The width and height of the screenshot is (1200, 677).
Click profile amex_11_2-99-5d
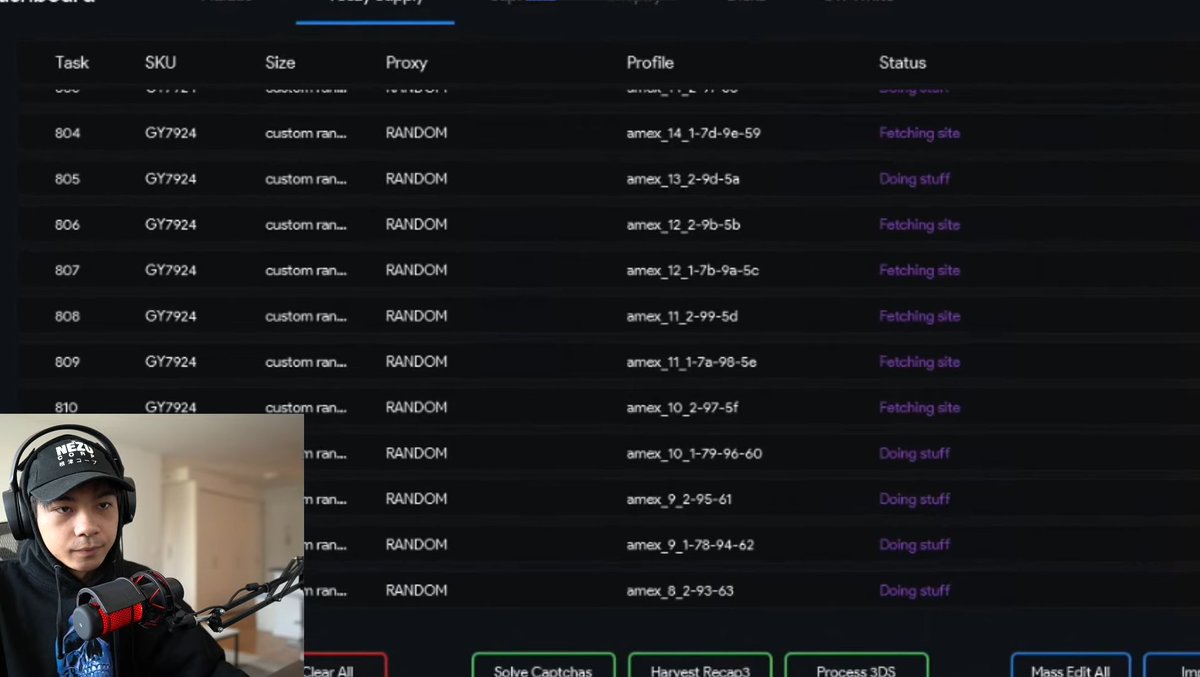tap(682, 316)
